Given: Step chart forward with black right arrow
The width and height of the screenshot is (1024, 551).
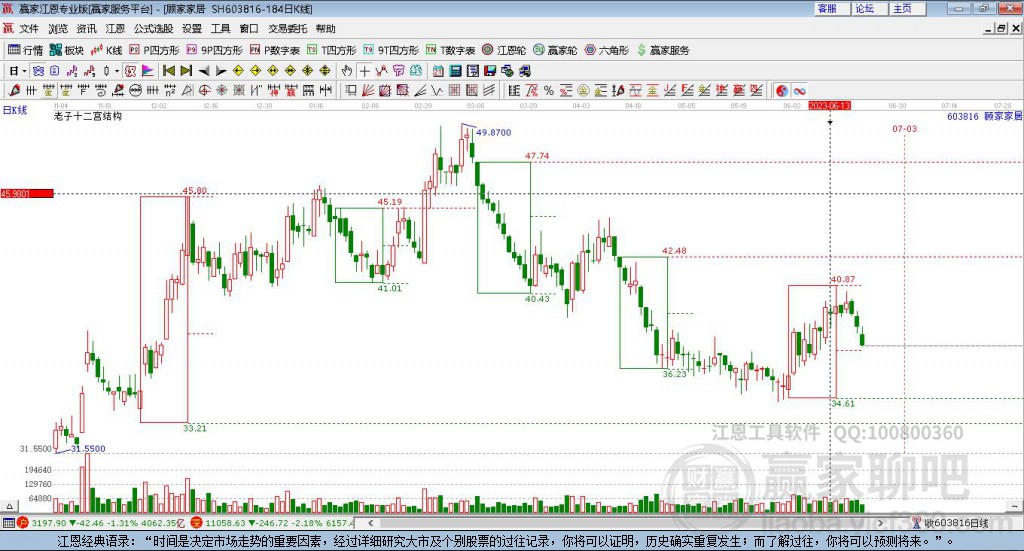Looking at the screenshot, I should [221, 71].
